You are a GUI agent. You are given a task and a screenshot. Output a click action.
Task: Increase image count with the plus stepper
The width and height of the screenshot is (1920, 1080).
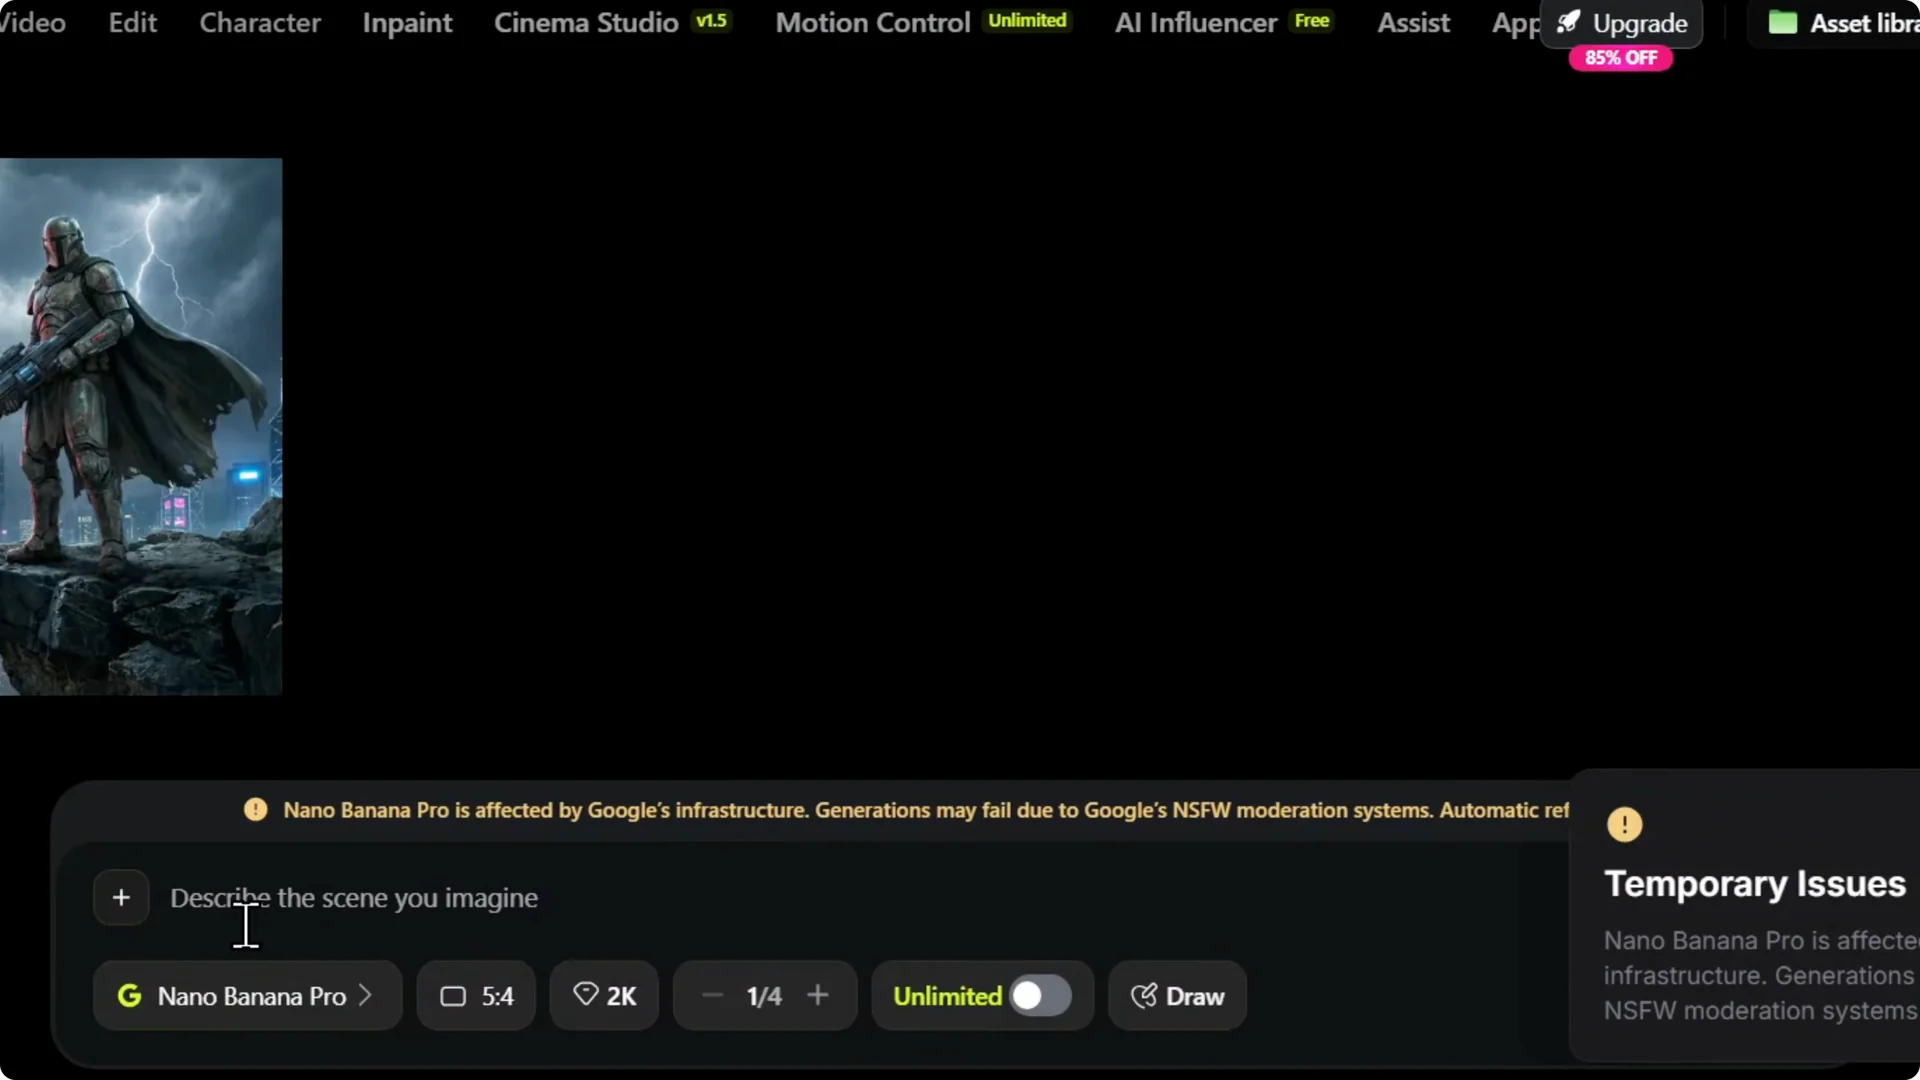click(x=819, y=996)
